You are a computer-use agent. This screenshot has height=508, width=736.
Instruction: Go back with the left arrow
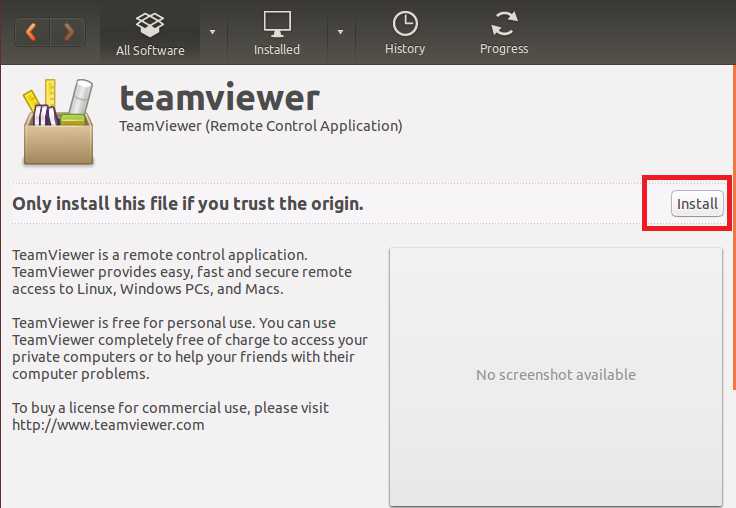click(x=32, y=32)
